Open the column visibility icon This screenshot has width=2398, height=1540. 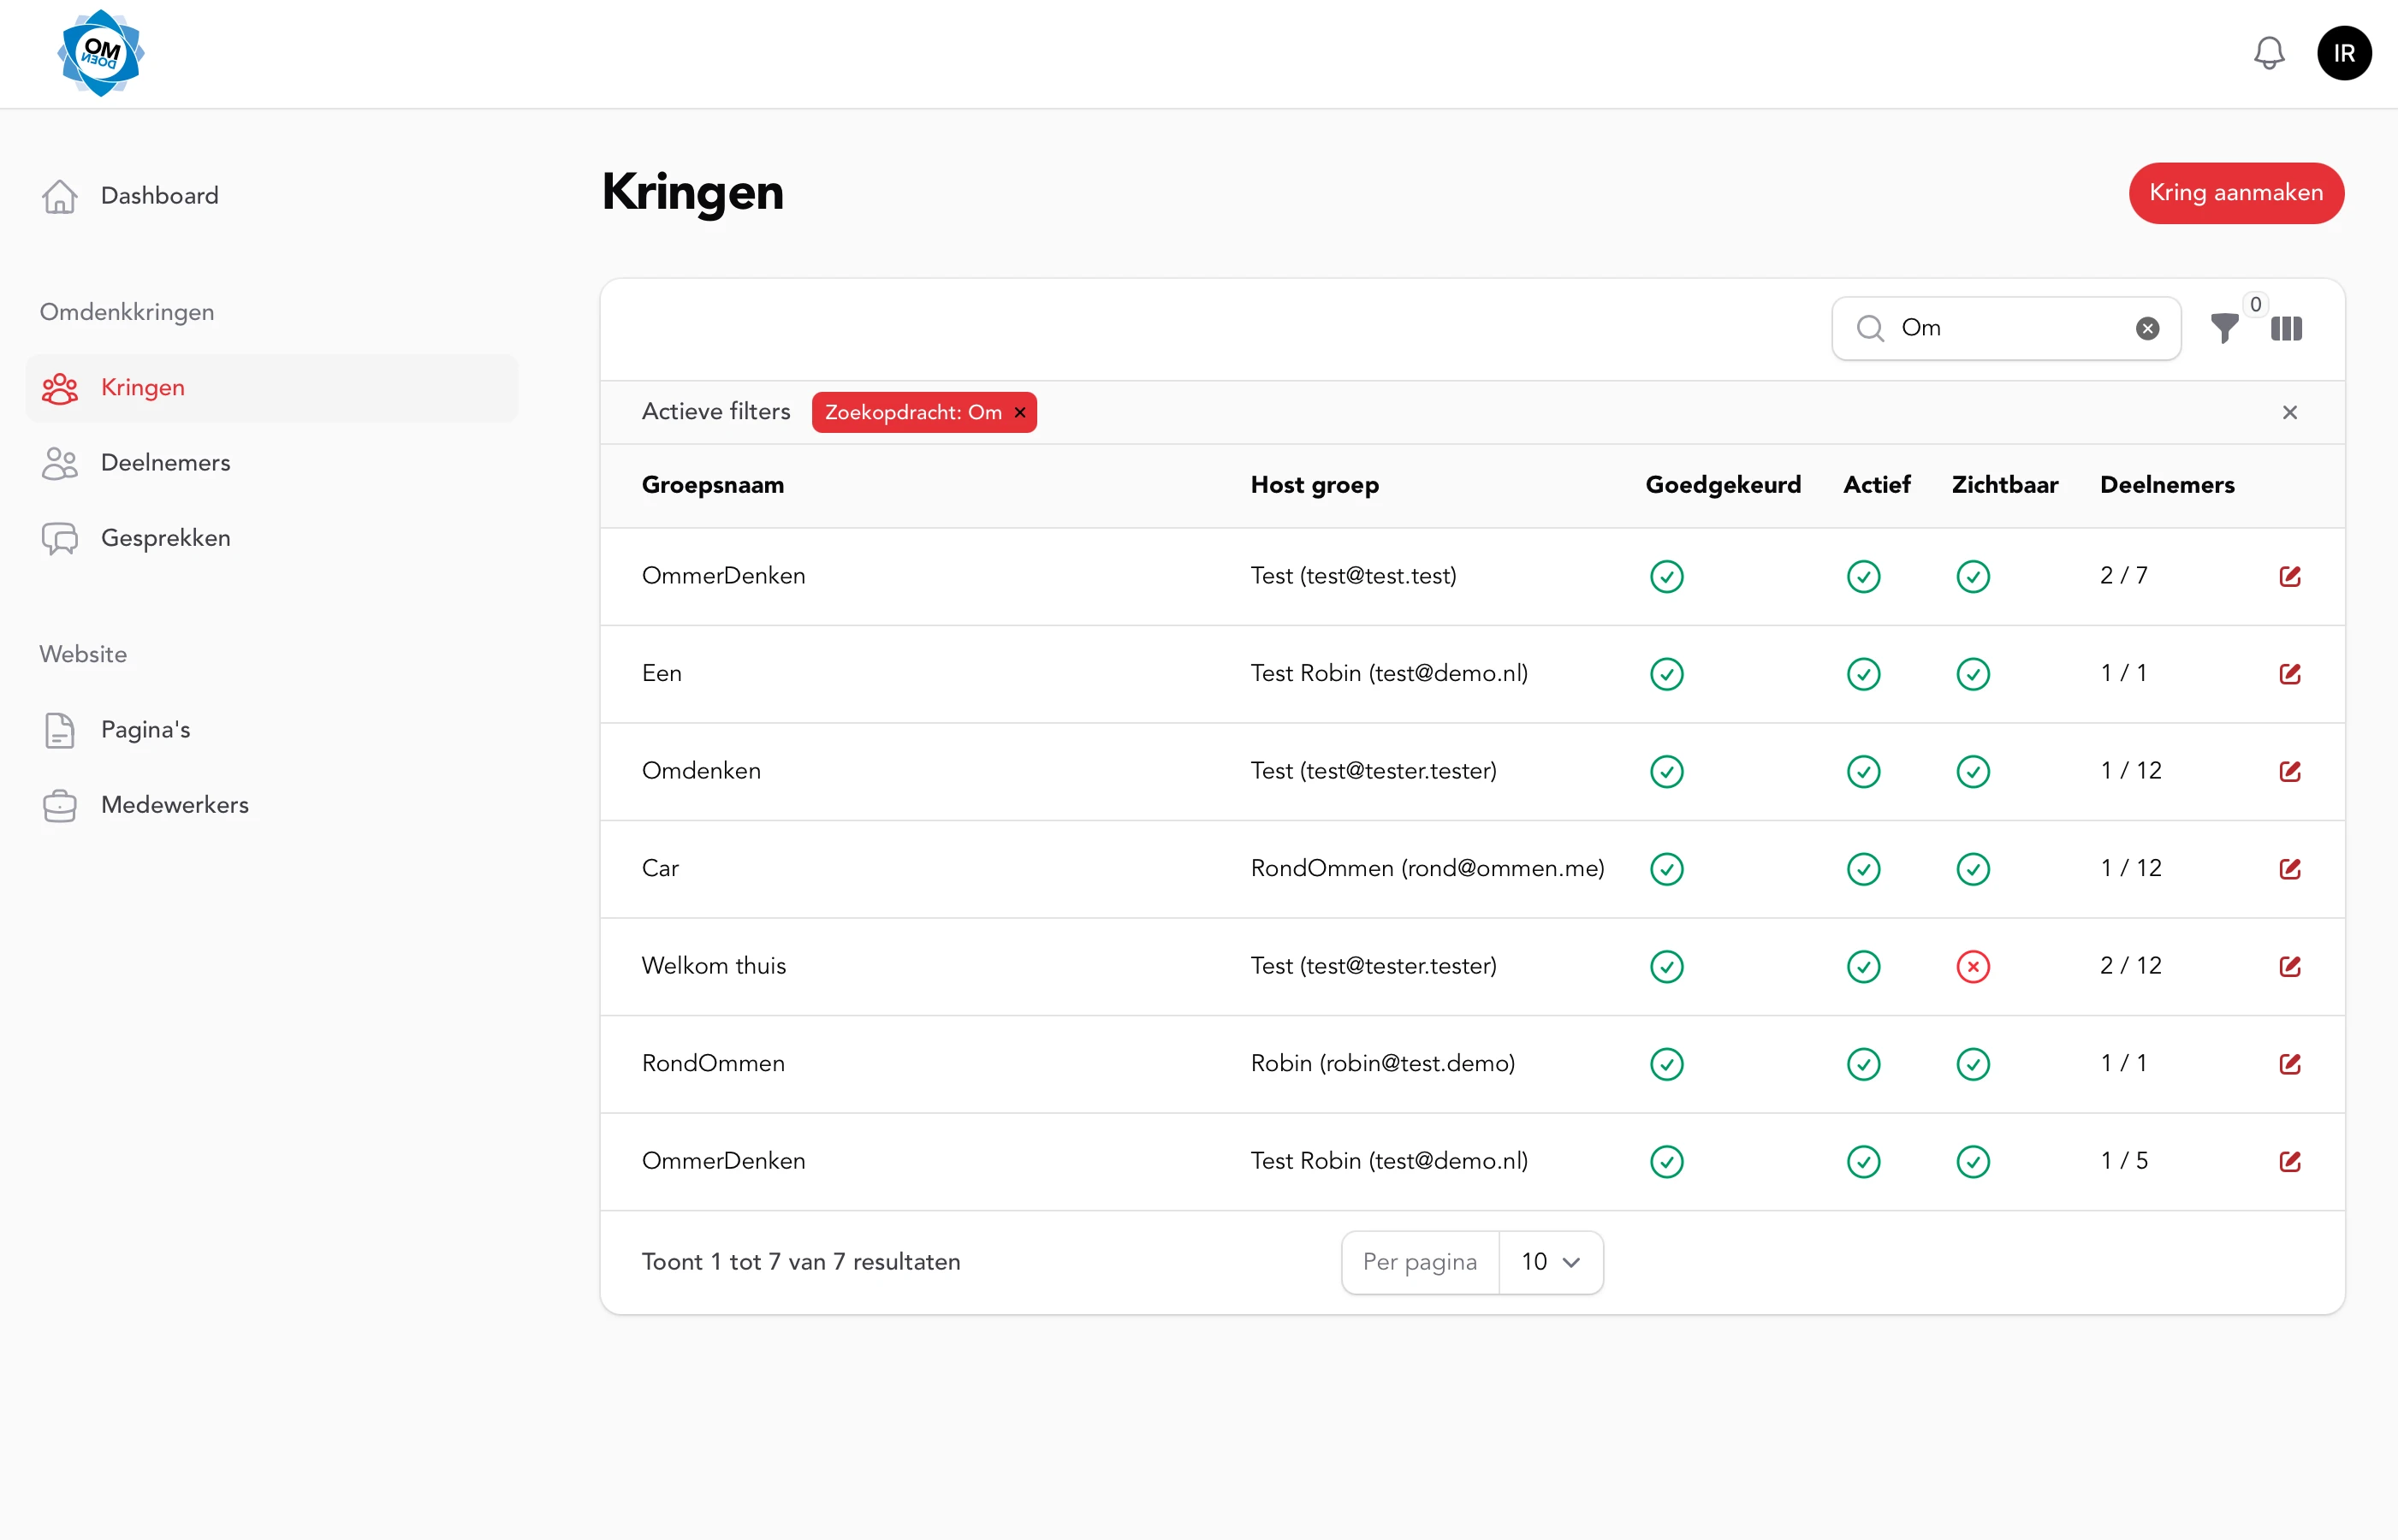point(2286,328)
